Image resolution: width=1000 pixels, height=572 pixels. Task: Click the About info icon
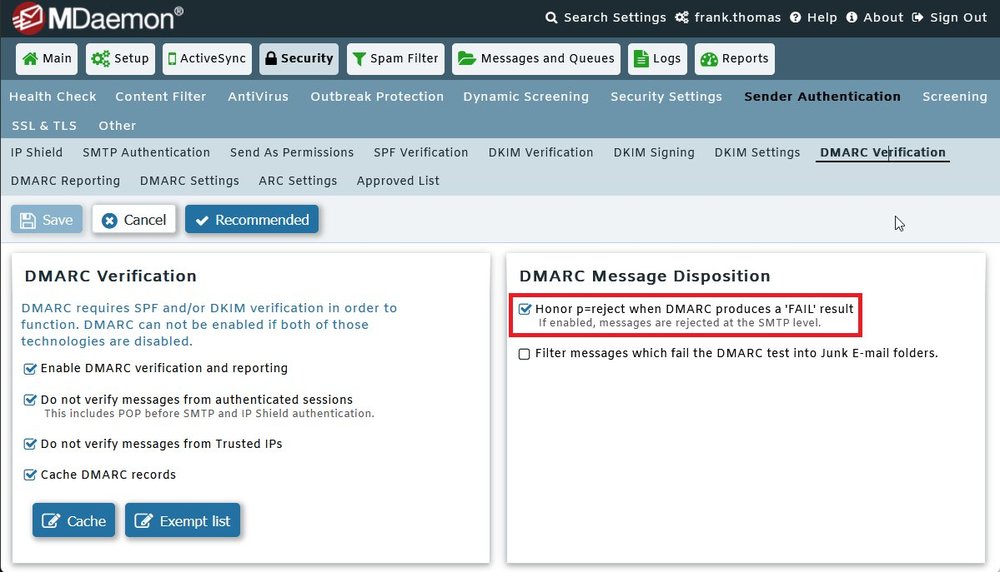(851, 18)
